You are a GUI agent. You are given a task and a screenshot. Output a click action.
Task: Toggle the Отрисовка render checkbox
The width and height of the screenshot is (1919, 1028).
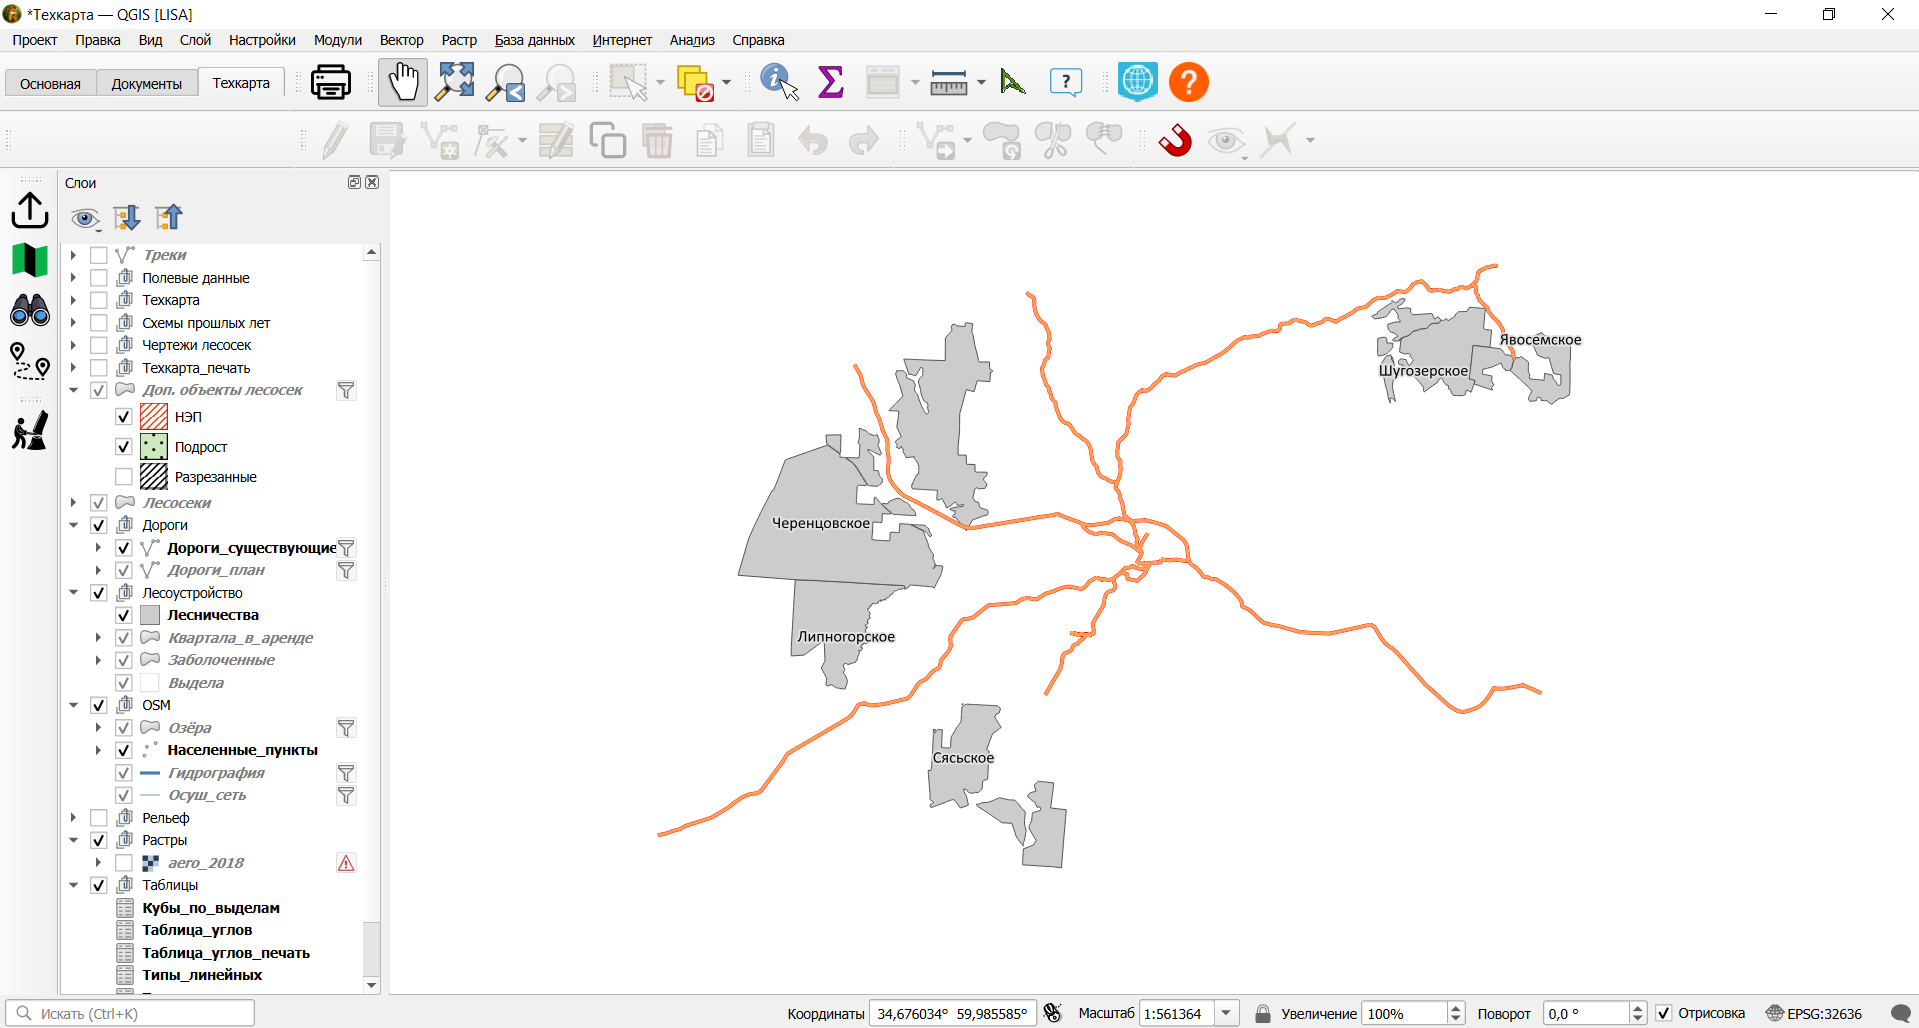(1663, 1013)
